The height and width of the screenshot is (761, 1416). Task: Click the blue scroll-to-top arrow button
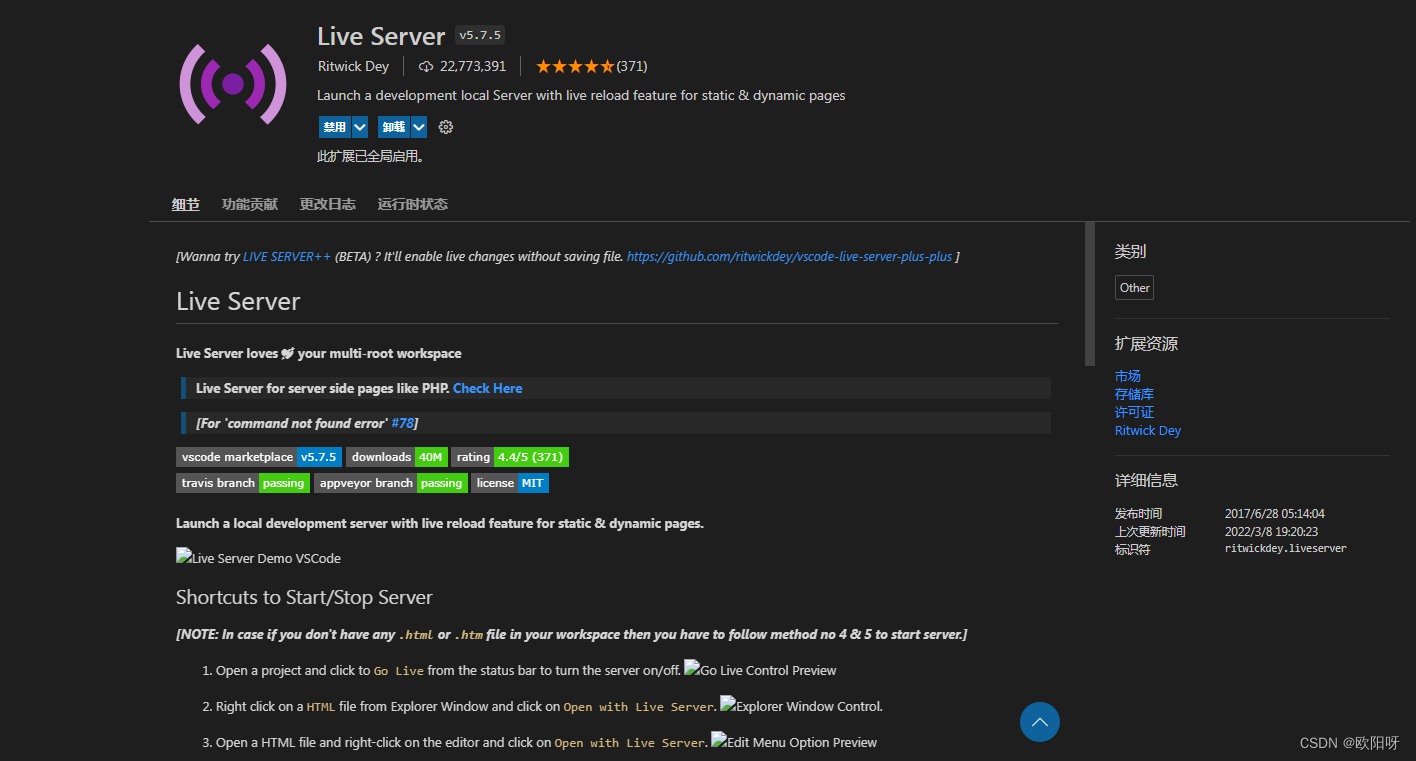1040,722
